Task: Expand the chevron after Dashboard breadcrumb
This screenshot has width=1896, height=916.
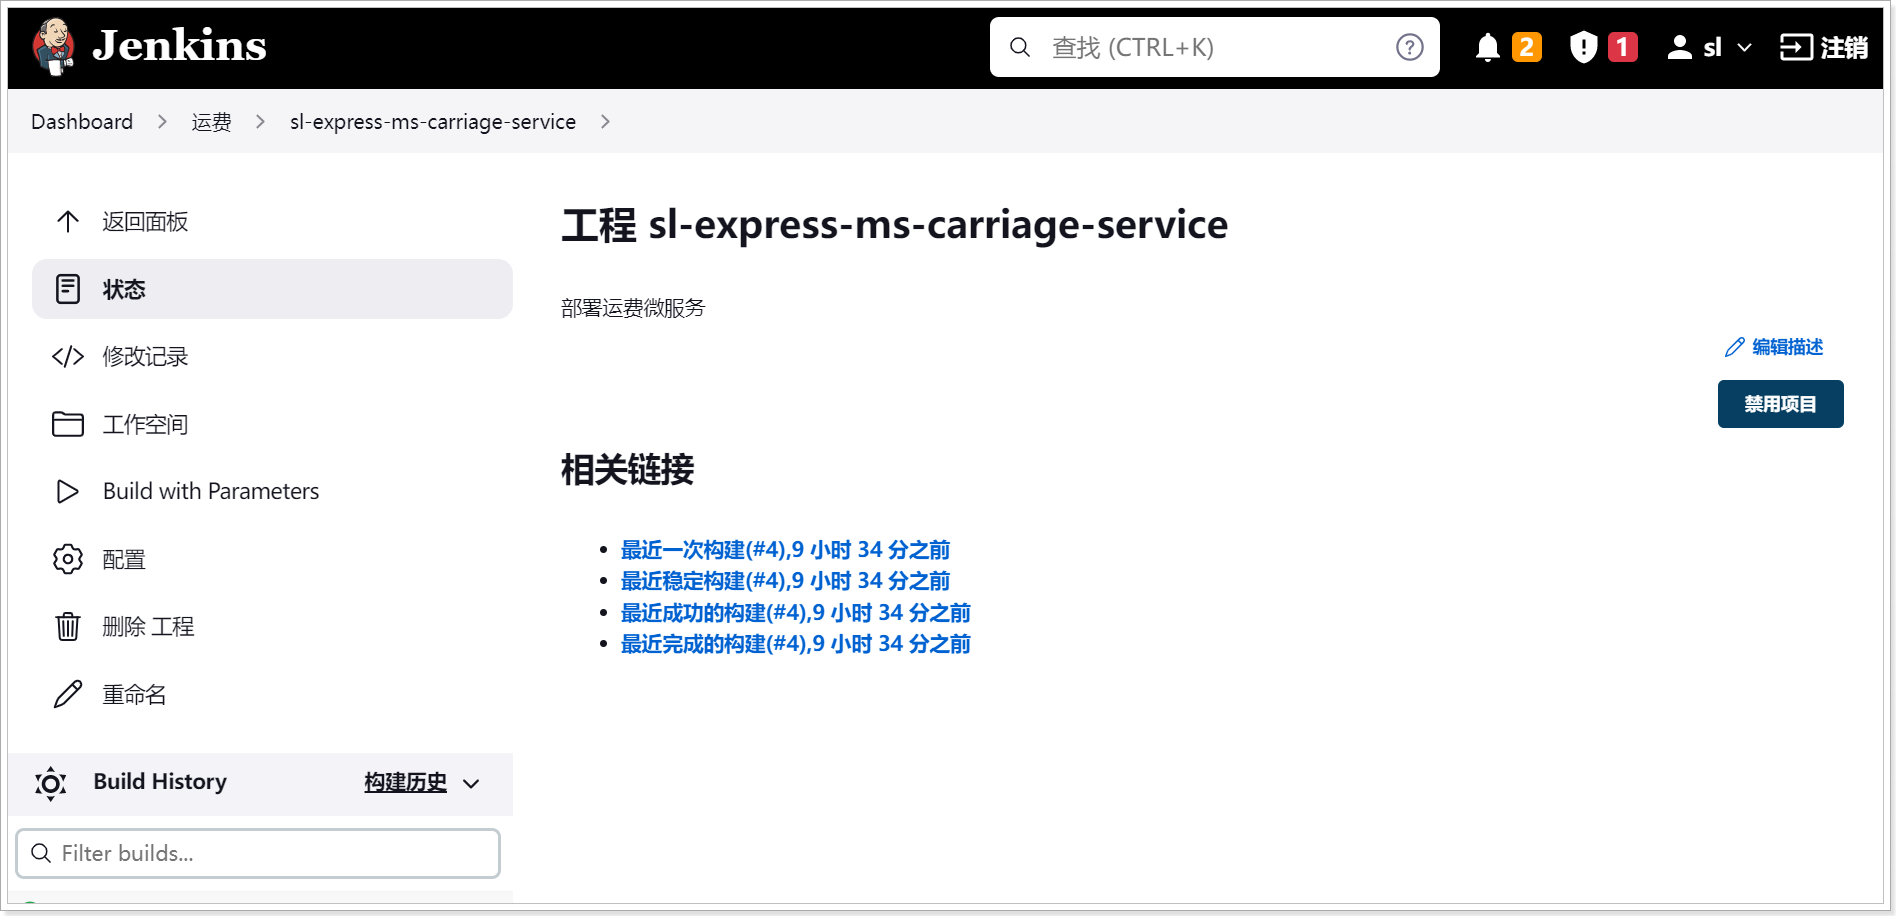Action: pyautogui.click(x=162, y=122)
